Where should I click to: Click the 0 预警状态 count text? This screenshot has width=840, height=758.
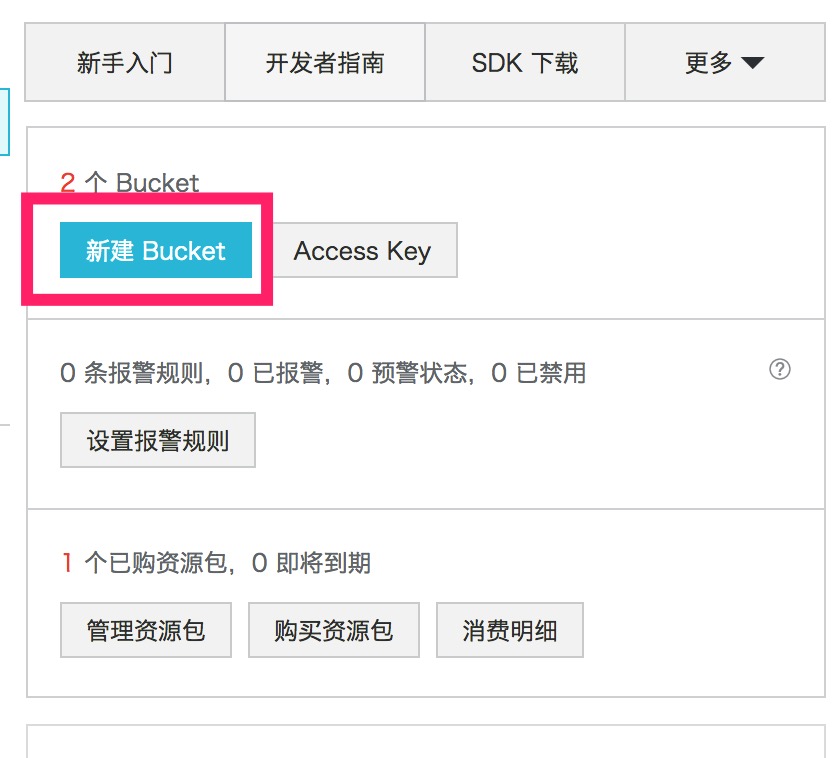click(x=407, y=372)
